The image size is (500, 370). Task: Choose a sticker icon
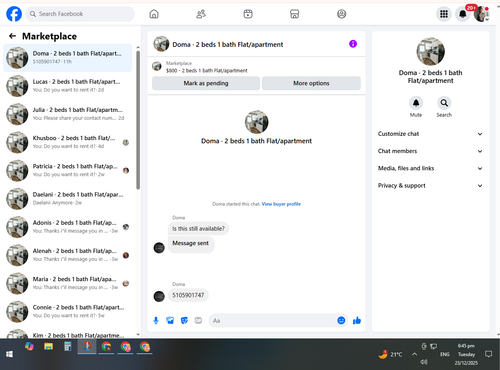point(184,320)
